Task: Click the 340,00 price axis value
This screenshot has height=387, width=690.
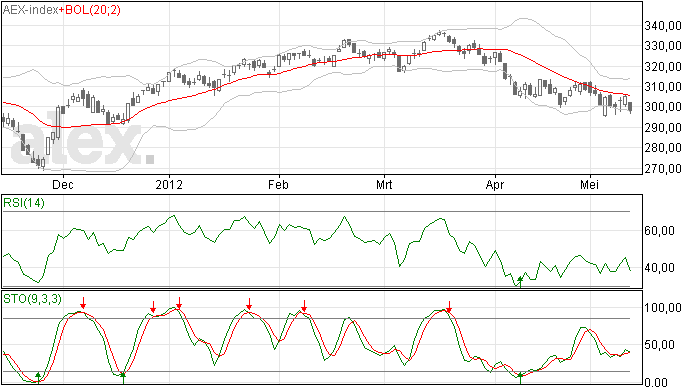Action: 663,26
